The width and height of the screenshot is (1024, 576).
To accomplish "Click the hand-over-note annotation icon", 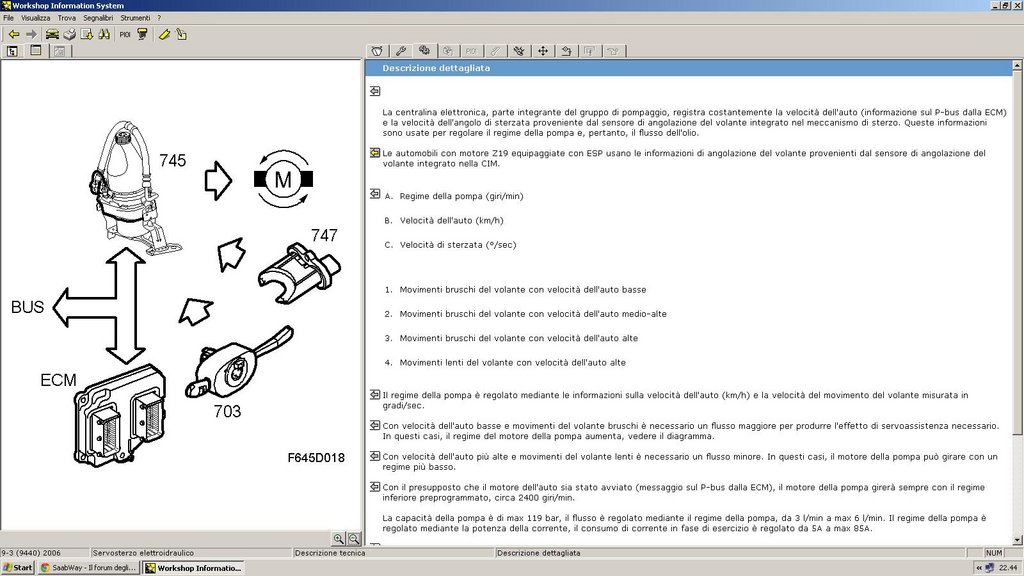I will (181, 34).
